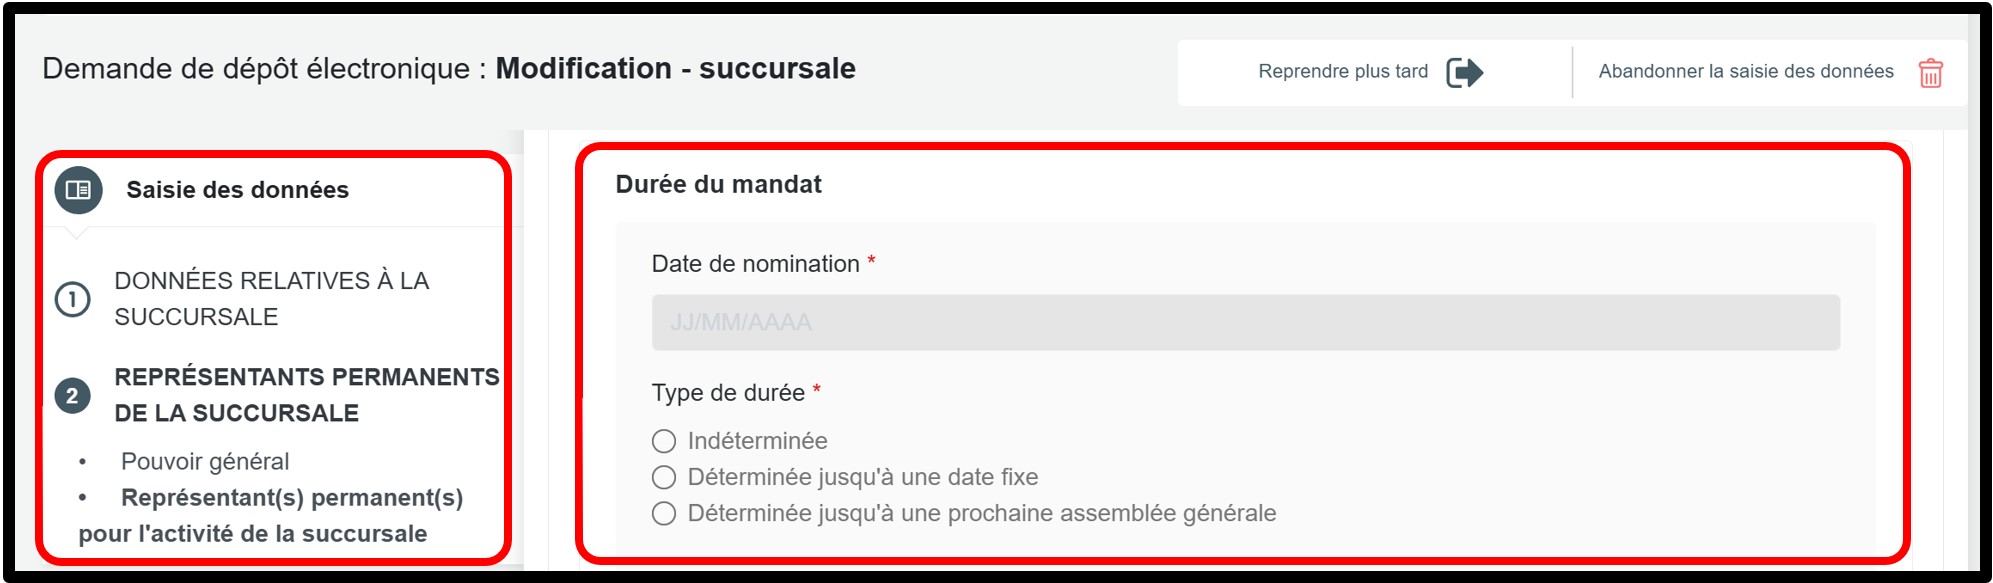Click the red trash bin icon
Image resolution: width=1993 pixels, height=583 pixels.
tap(1930, 73)
